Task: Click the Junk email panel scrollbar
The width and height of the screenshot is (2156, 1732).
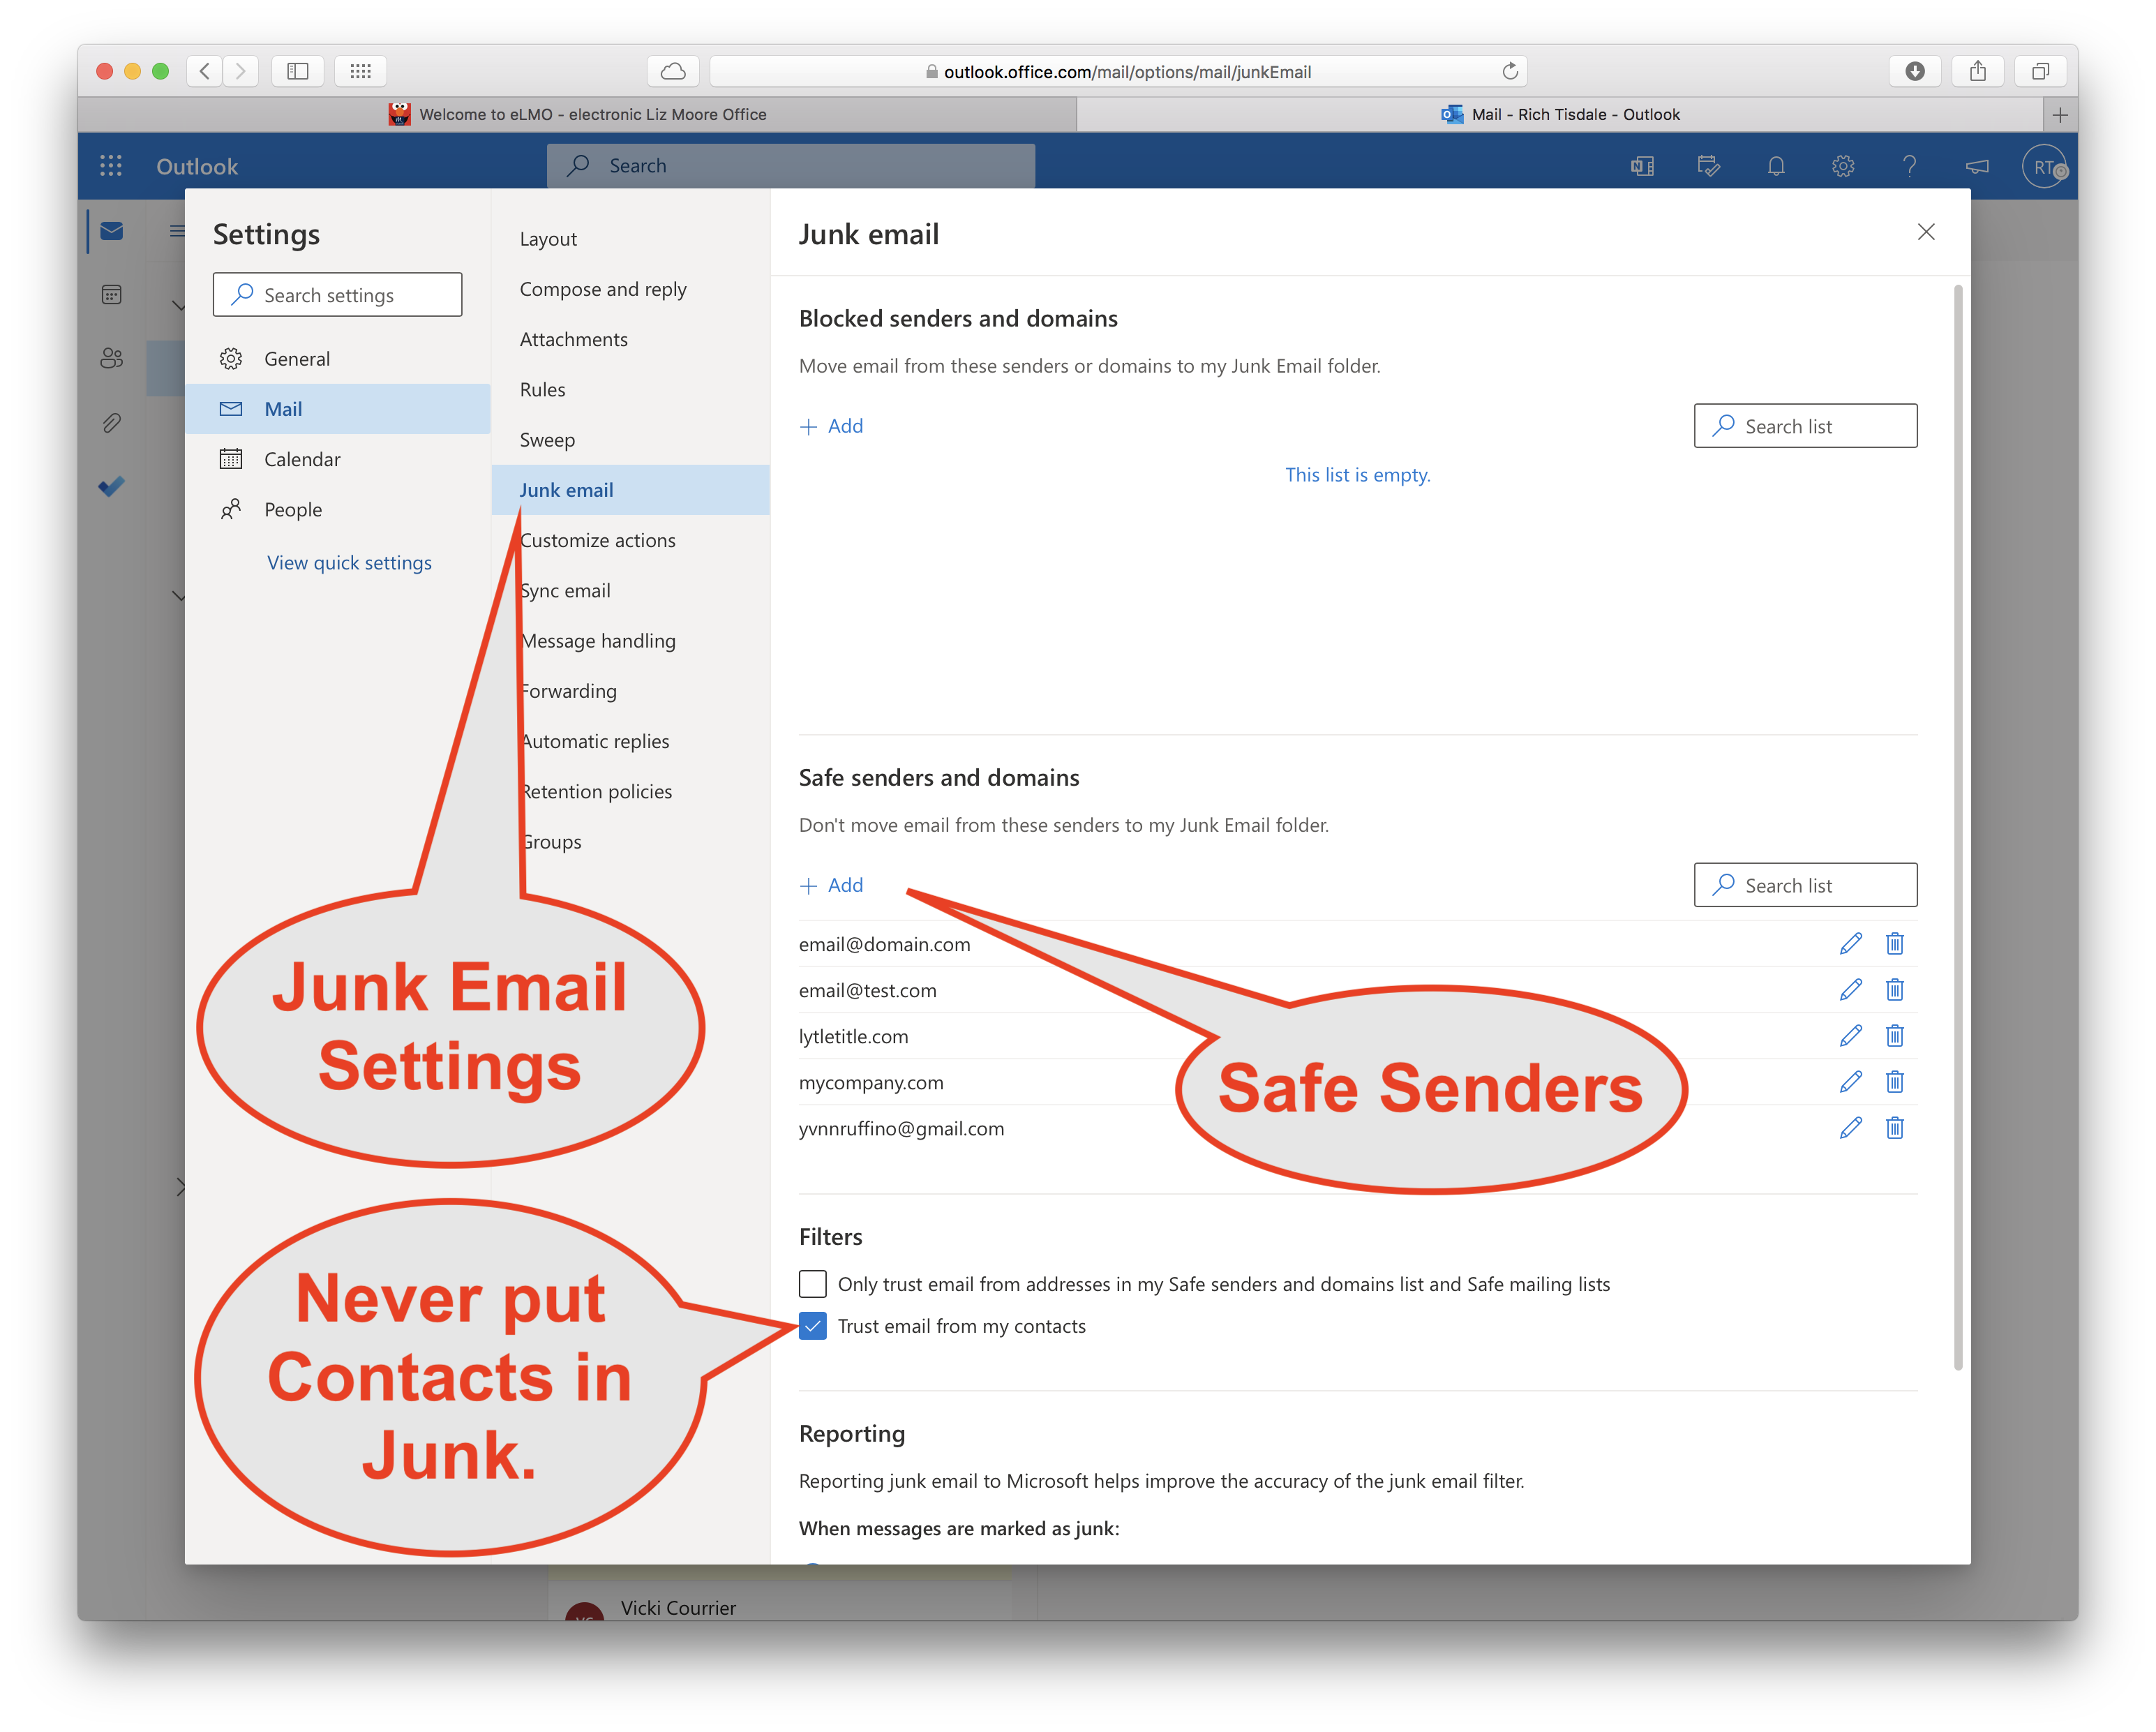Action: click(x=1957, y=826)
